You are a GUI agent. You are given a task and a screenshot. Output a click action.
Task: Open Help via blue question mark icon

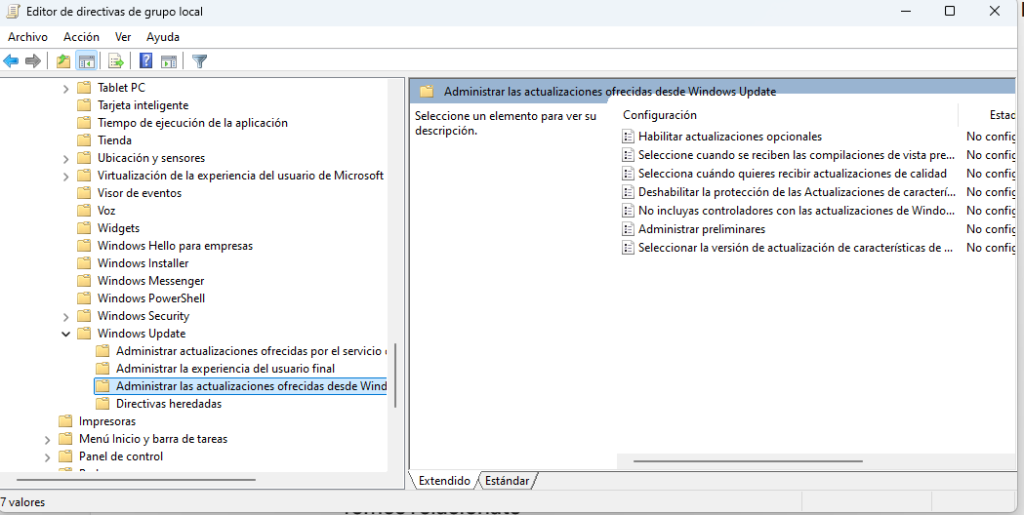tap(146, 61)
